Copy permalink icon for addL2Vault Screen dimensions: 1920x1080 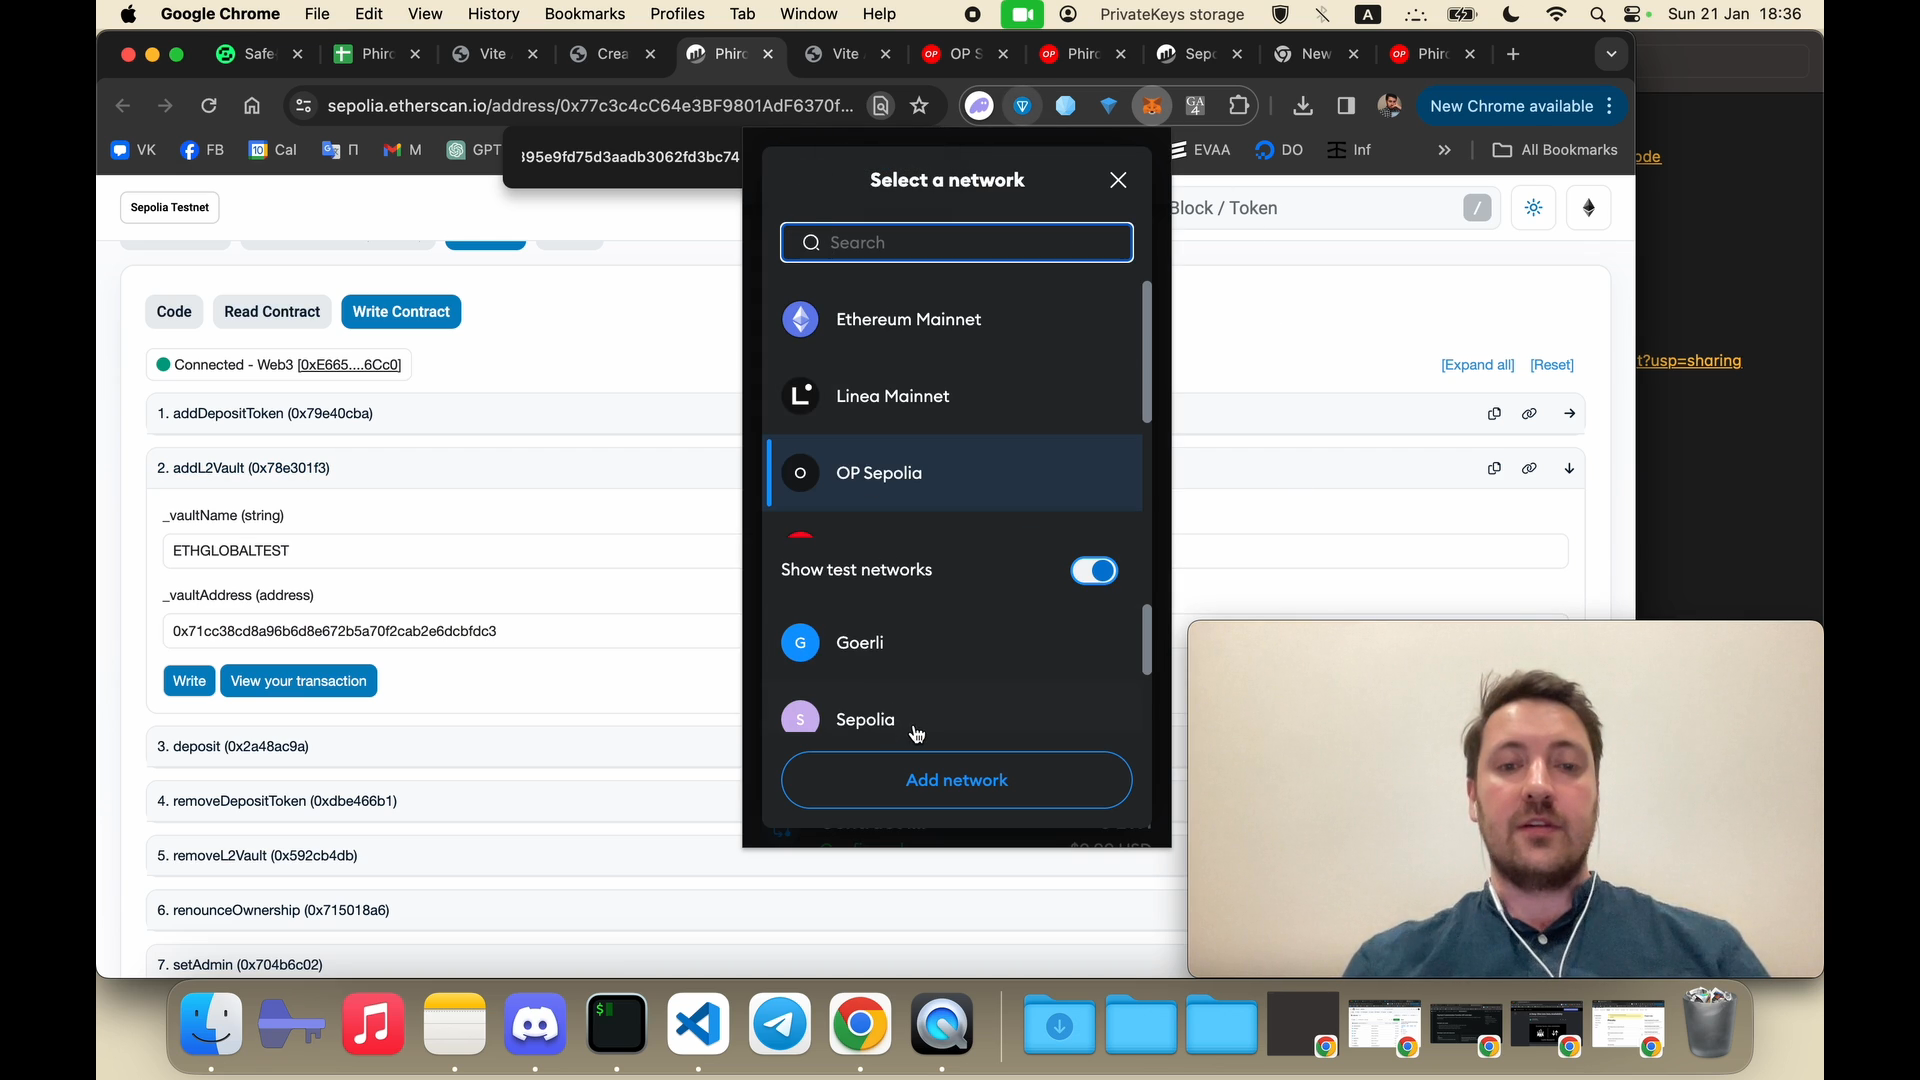(x=1529, y=468)
